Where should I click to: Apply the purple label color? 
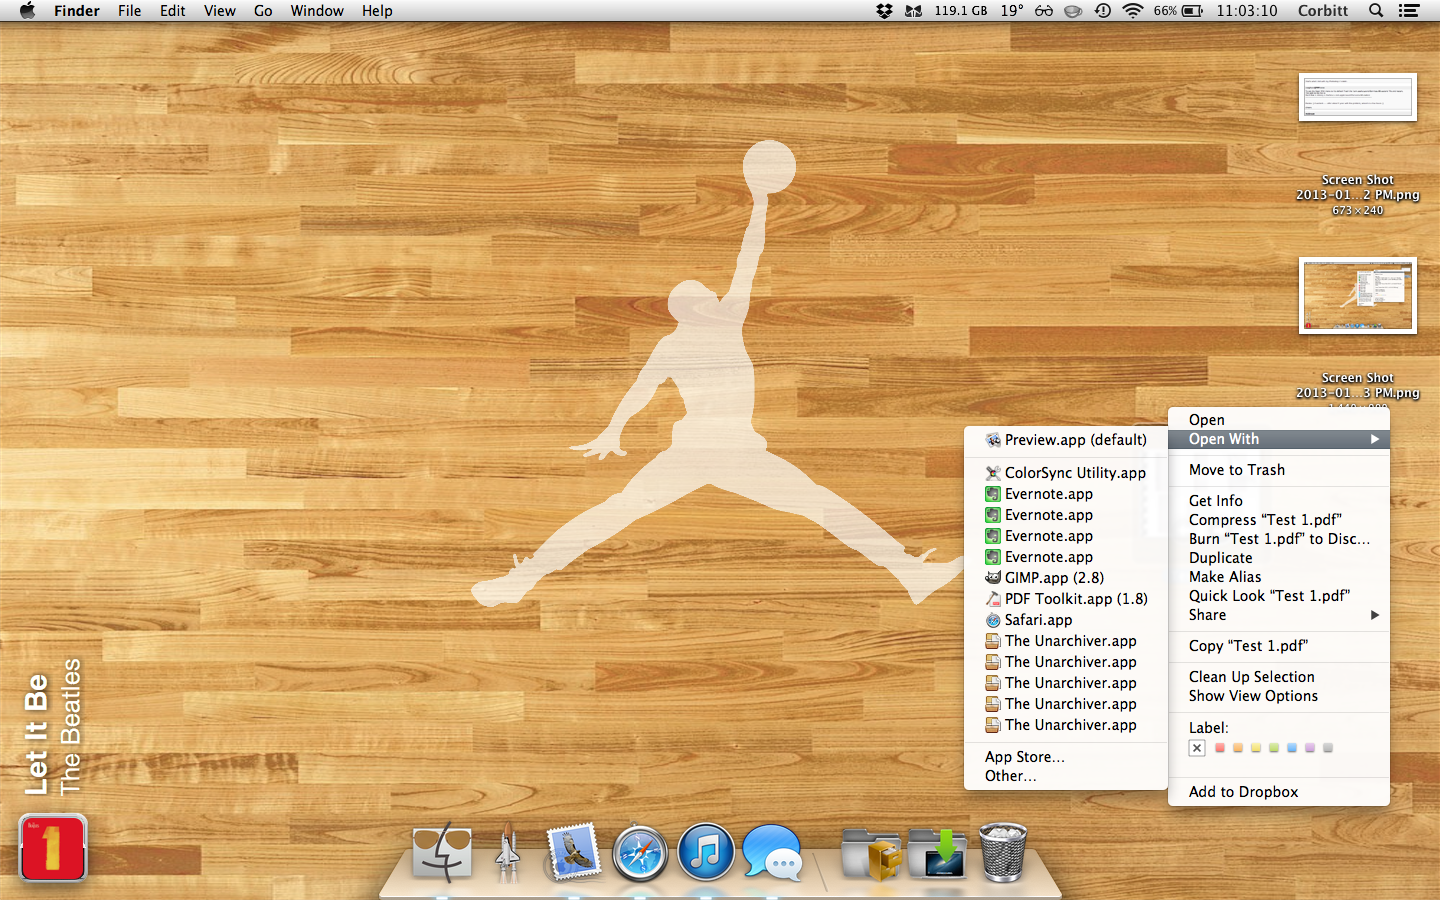tap(1310, 748)
